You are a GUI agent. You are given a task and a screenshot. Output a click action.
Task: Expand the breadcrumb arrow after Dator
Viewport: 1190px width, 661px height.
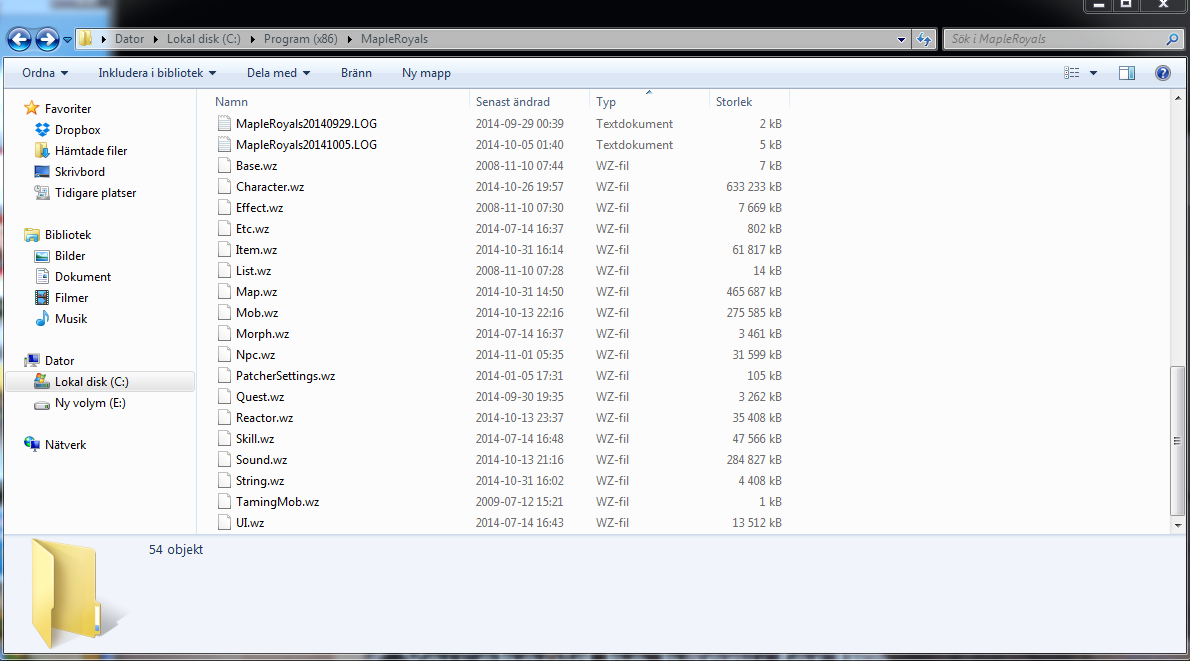156,39
